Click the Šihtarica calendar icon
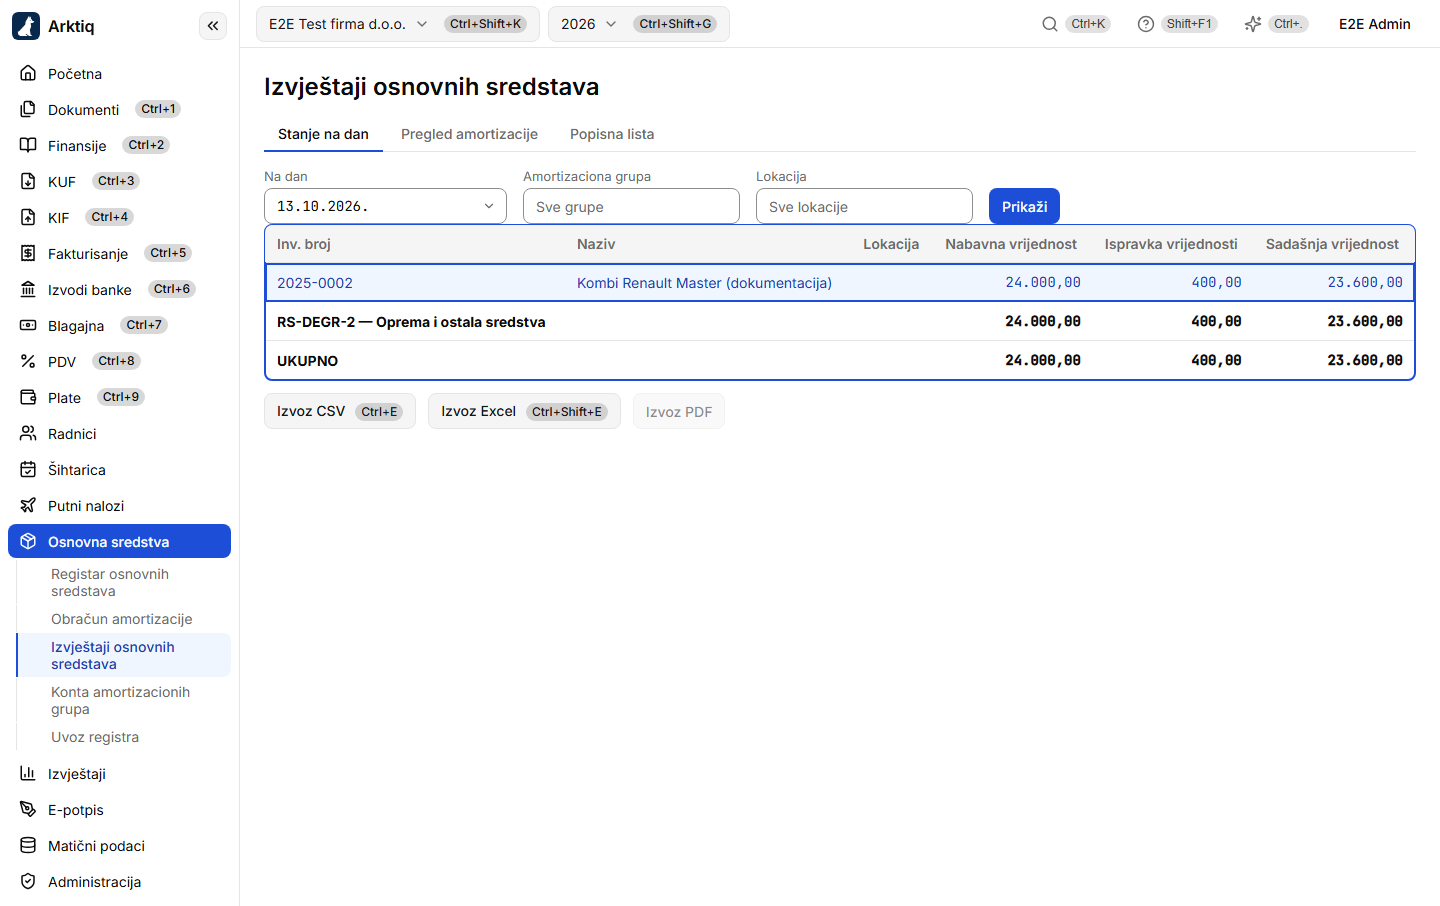The image size is (1440, 906). (x=28, y=470)
